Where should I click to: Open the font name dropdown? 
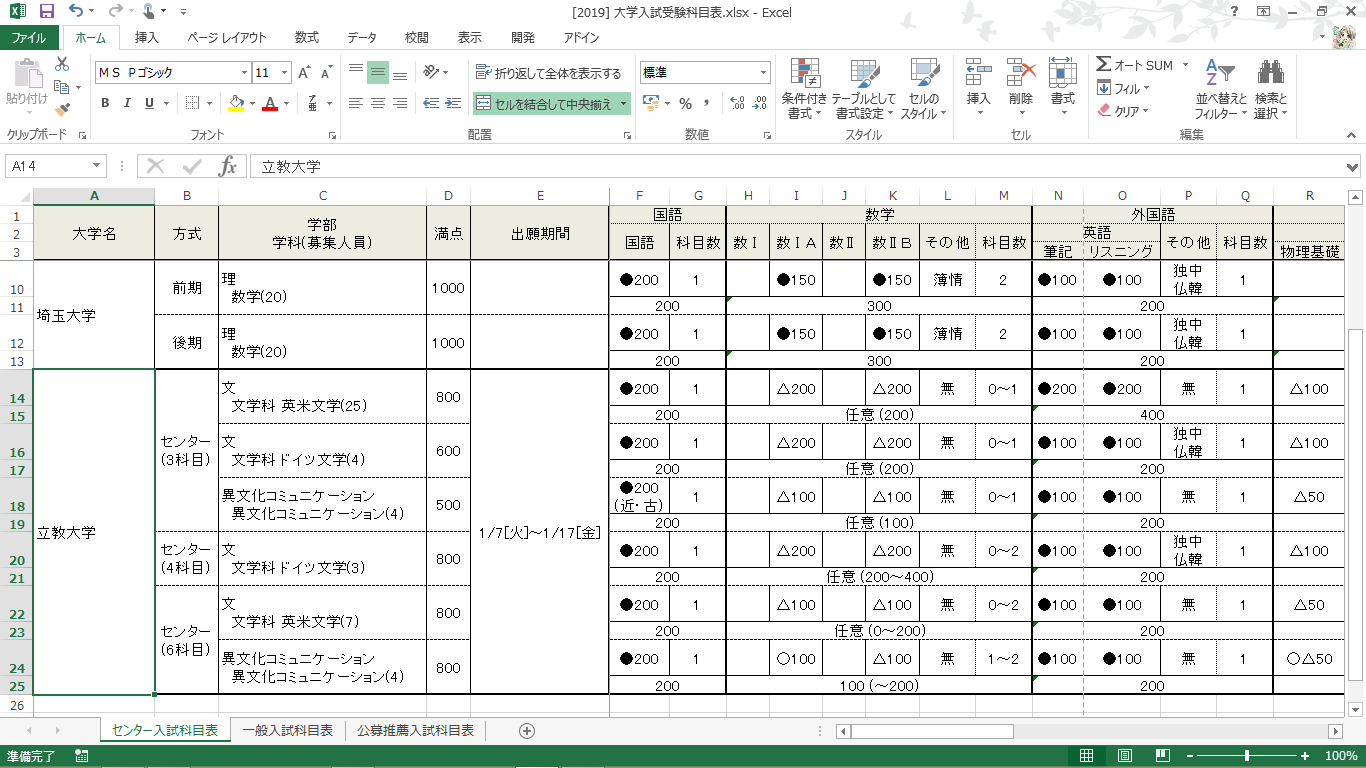coord(244,73)
